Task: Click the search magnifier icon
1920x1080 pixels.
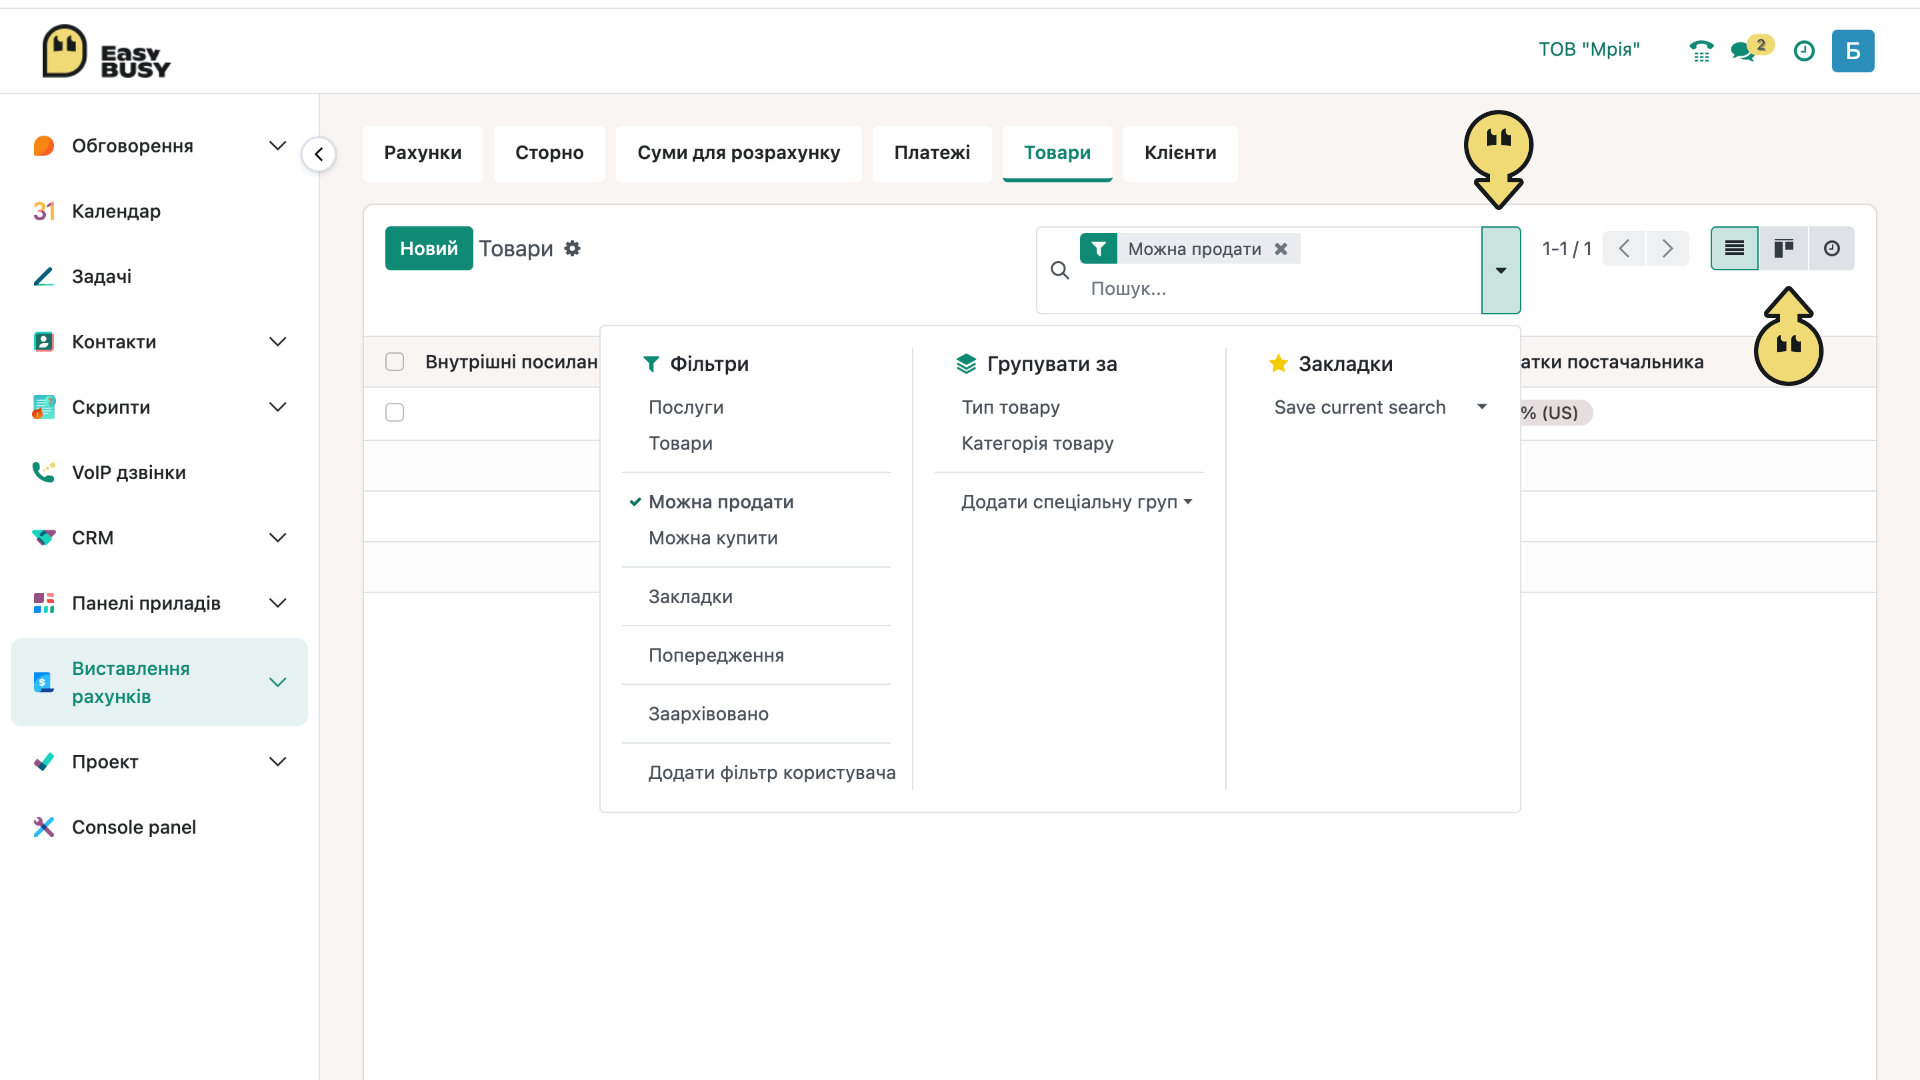Action: pyautogui.click(x=1060, y=270)
